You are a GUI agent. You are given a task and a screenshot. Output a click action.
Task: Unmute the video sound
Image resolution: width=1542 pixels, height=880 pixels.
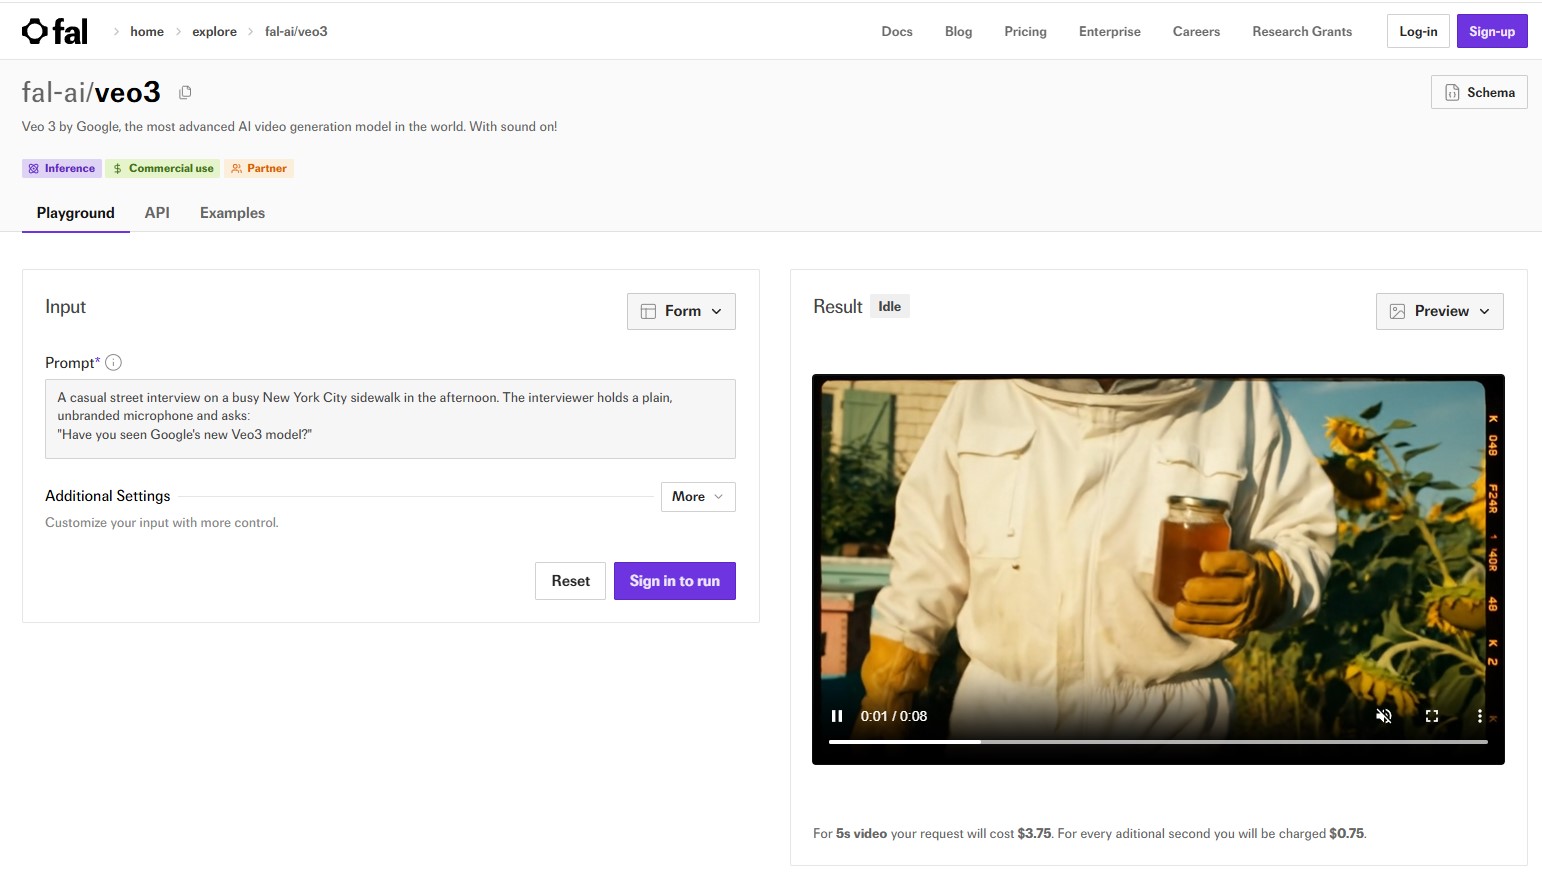tap(1384, 716)
